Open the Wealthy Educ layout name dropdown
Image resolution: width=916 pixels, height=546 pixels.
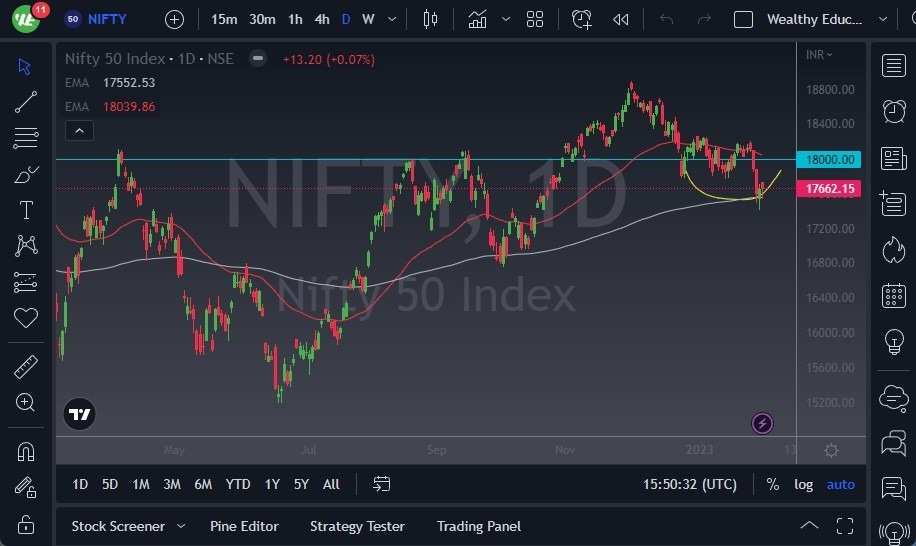tap(827, 19)
